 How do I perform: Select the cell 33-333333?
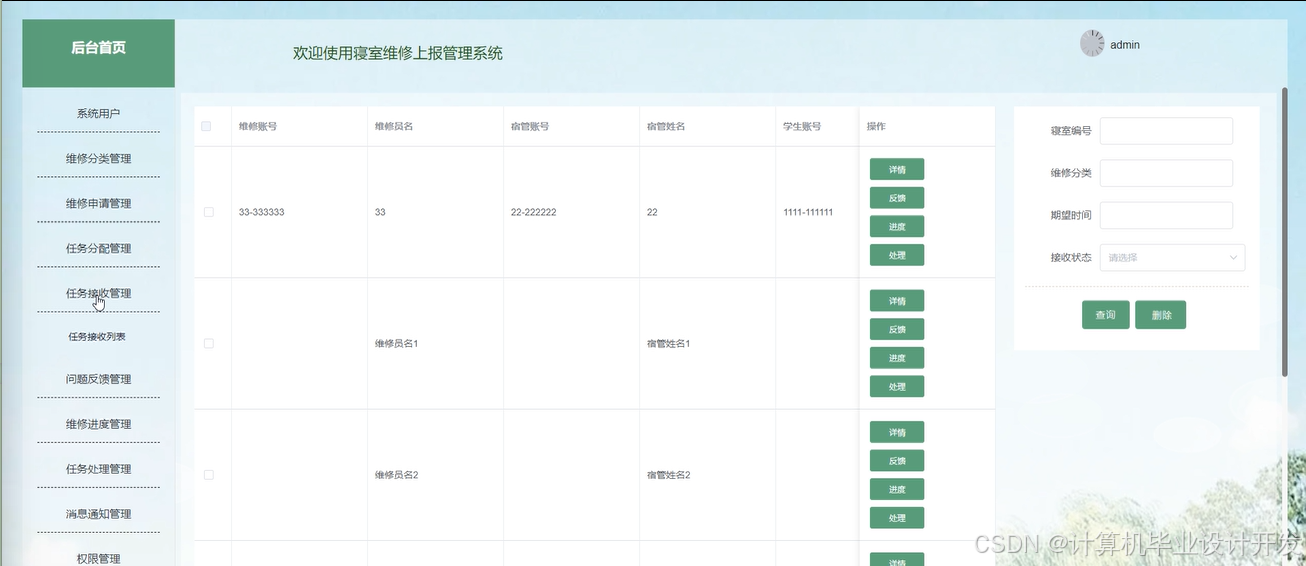pyautogui.click(x=262, y=213)
